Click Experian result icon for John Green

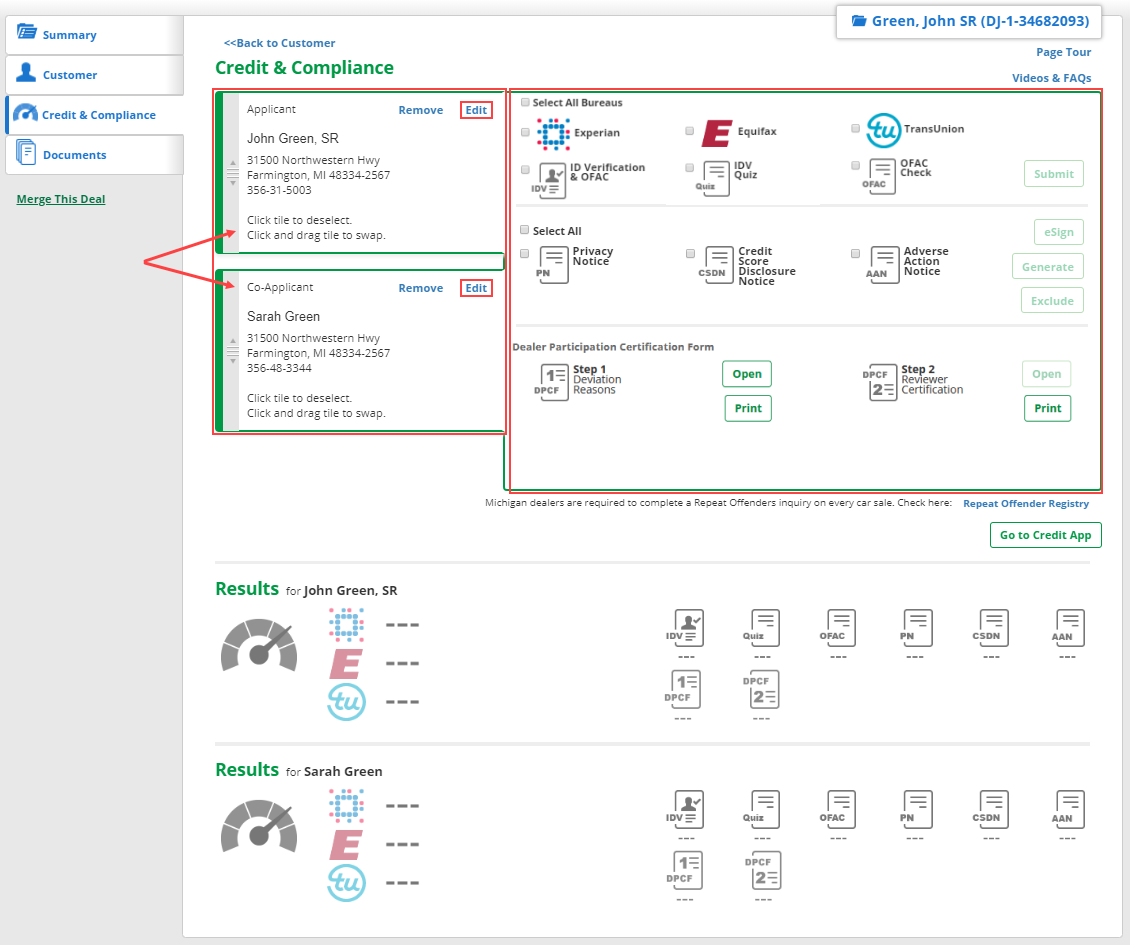tap(347, 624)
